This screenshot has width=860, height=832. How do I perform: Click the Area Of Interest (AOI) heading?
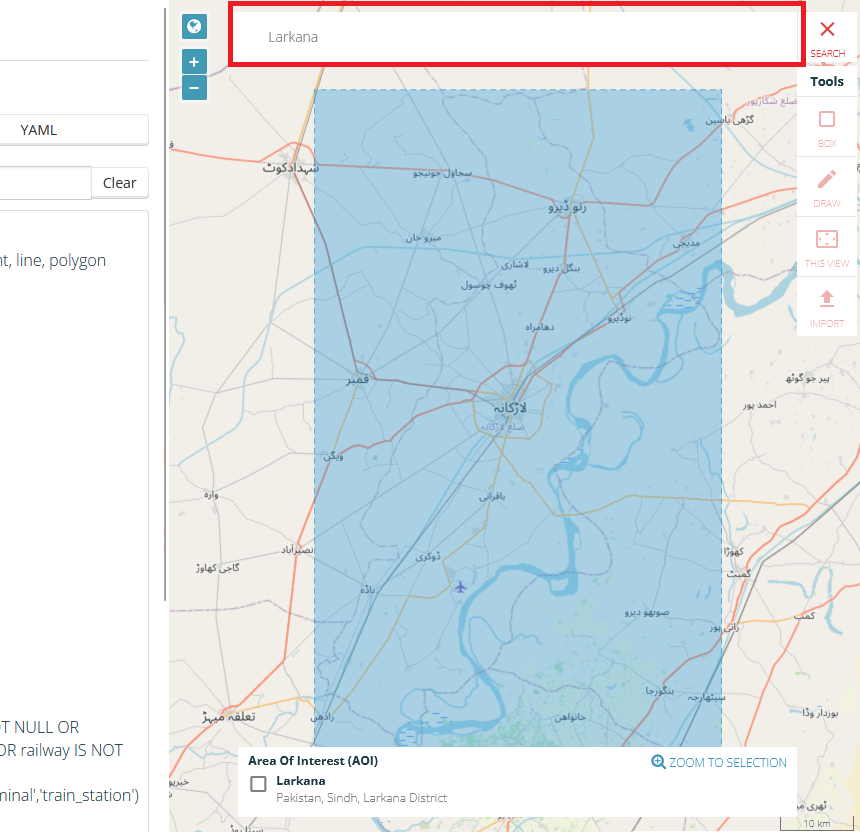pyautogui.click(x=313, y=761)
